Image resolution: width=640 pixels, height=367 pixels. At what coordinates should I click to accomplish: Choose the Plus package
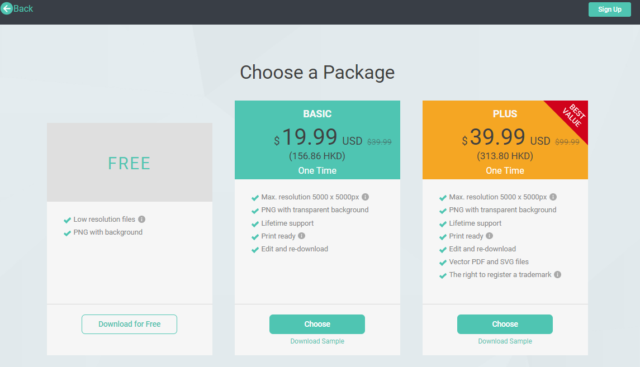point(505,324)
